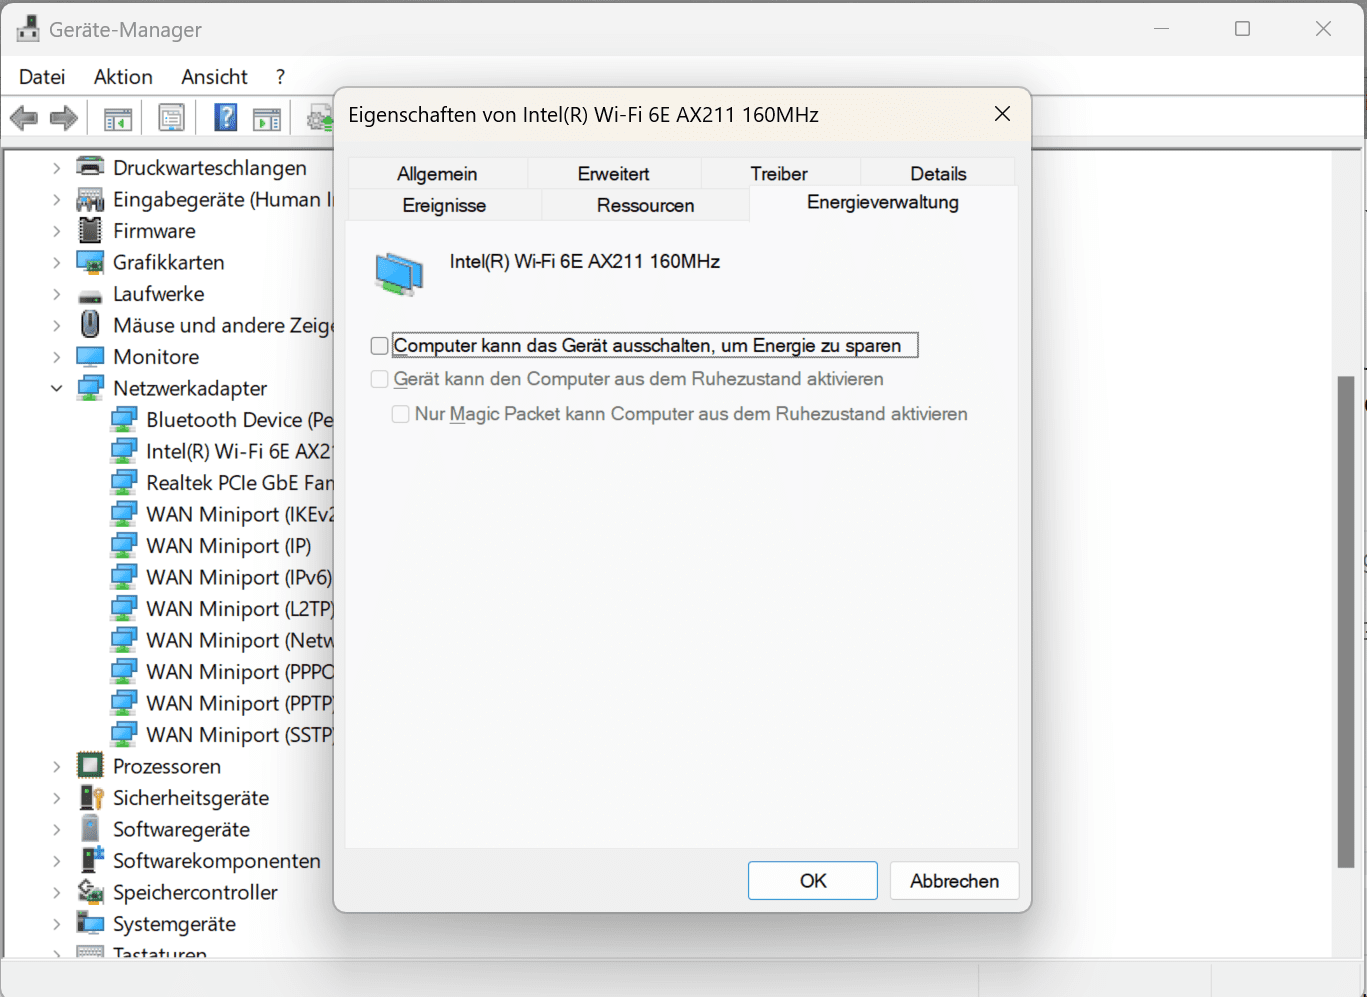Select WAN Miniport (IP) in the tree

tap(229, 546)
